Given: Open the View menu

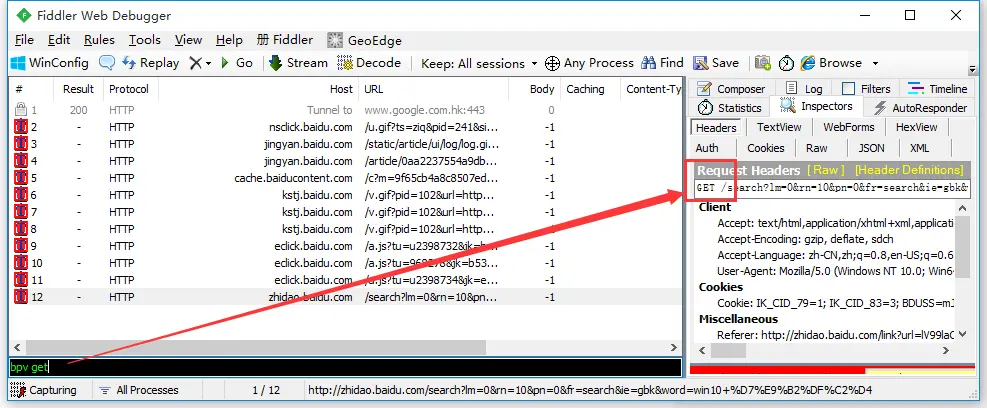Looking at the screenshot, I should tap(188, 40).
